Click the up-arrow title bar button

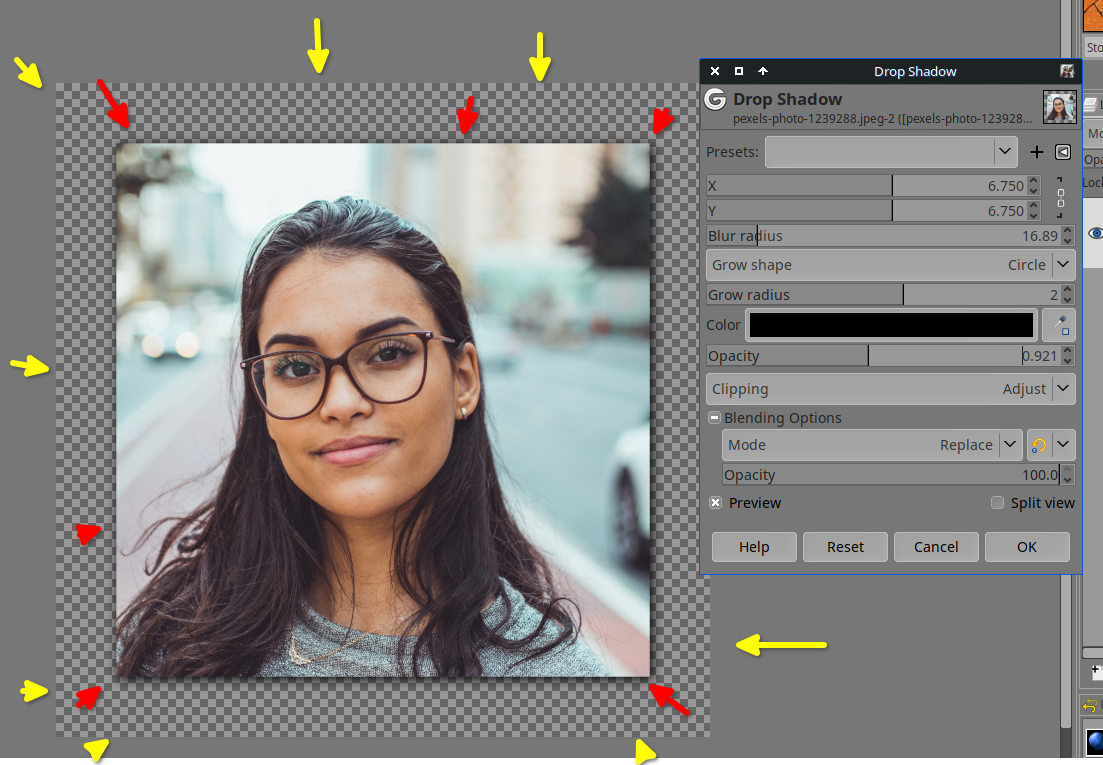coord(763,71)
